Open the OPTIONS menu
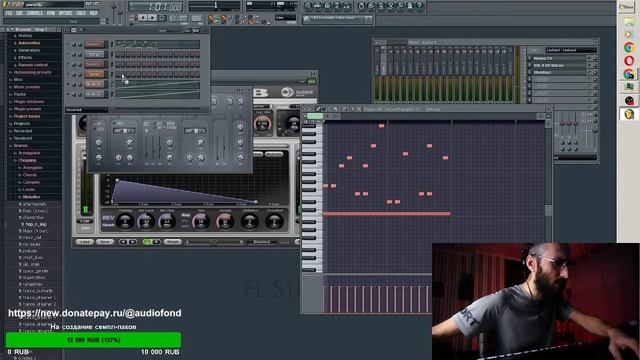Viewport: 640px width, 360px height. pyautogui.click(x=65, y=13)
